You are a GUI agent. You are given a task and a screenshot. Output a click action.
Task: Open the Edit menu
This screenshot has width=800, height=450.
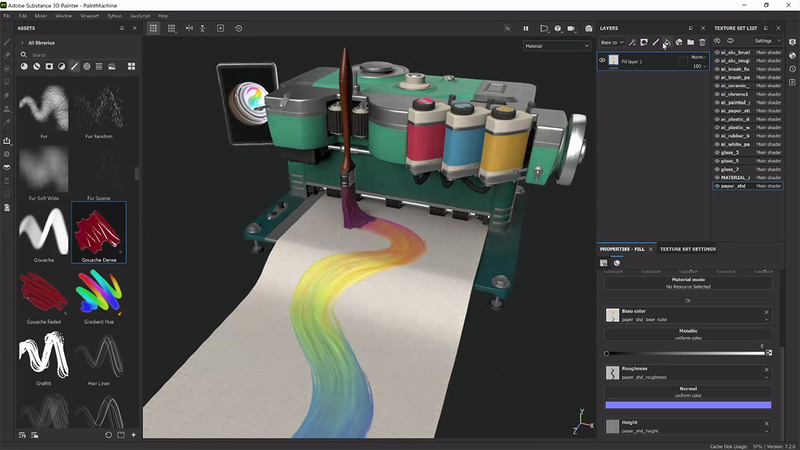tap(22, 16)
